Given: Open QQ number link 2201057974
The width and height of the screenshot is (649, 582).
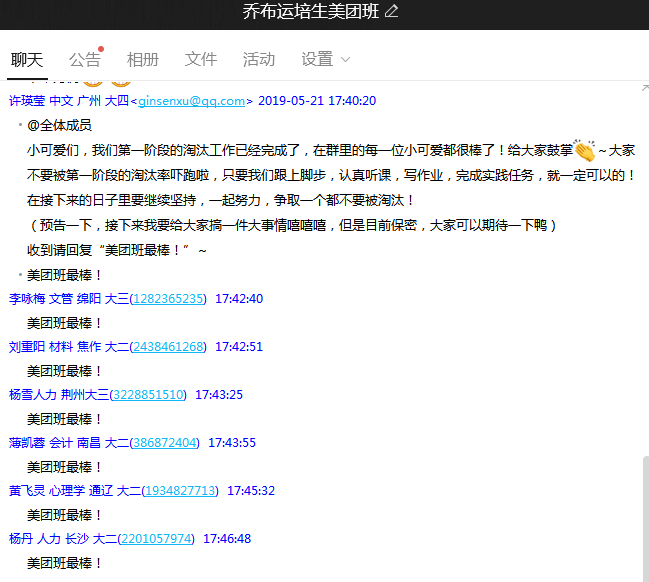Looking at the screenshot, I should (x=156, y=539).
